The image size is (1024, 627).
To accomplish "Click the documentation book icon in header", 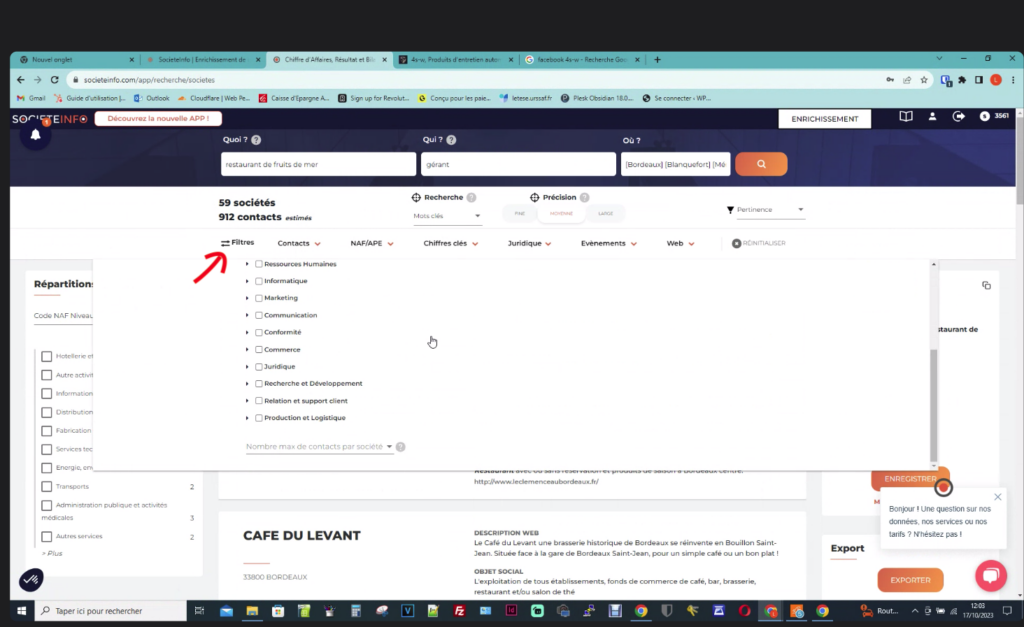I will tap(906, 117).
